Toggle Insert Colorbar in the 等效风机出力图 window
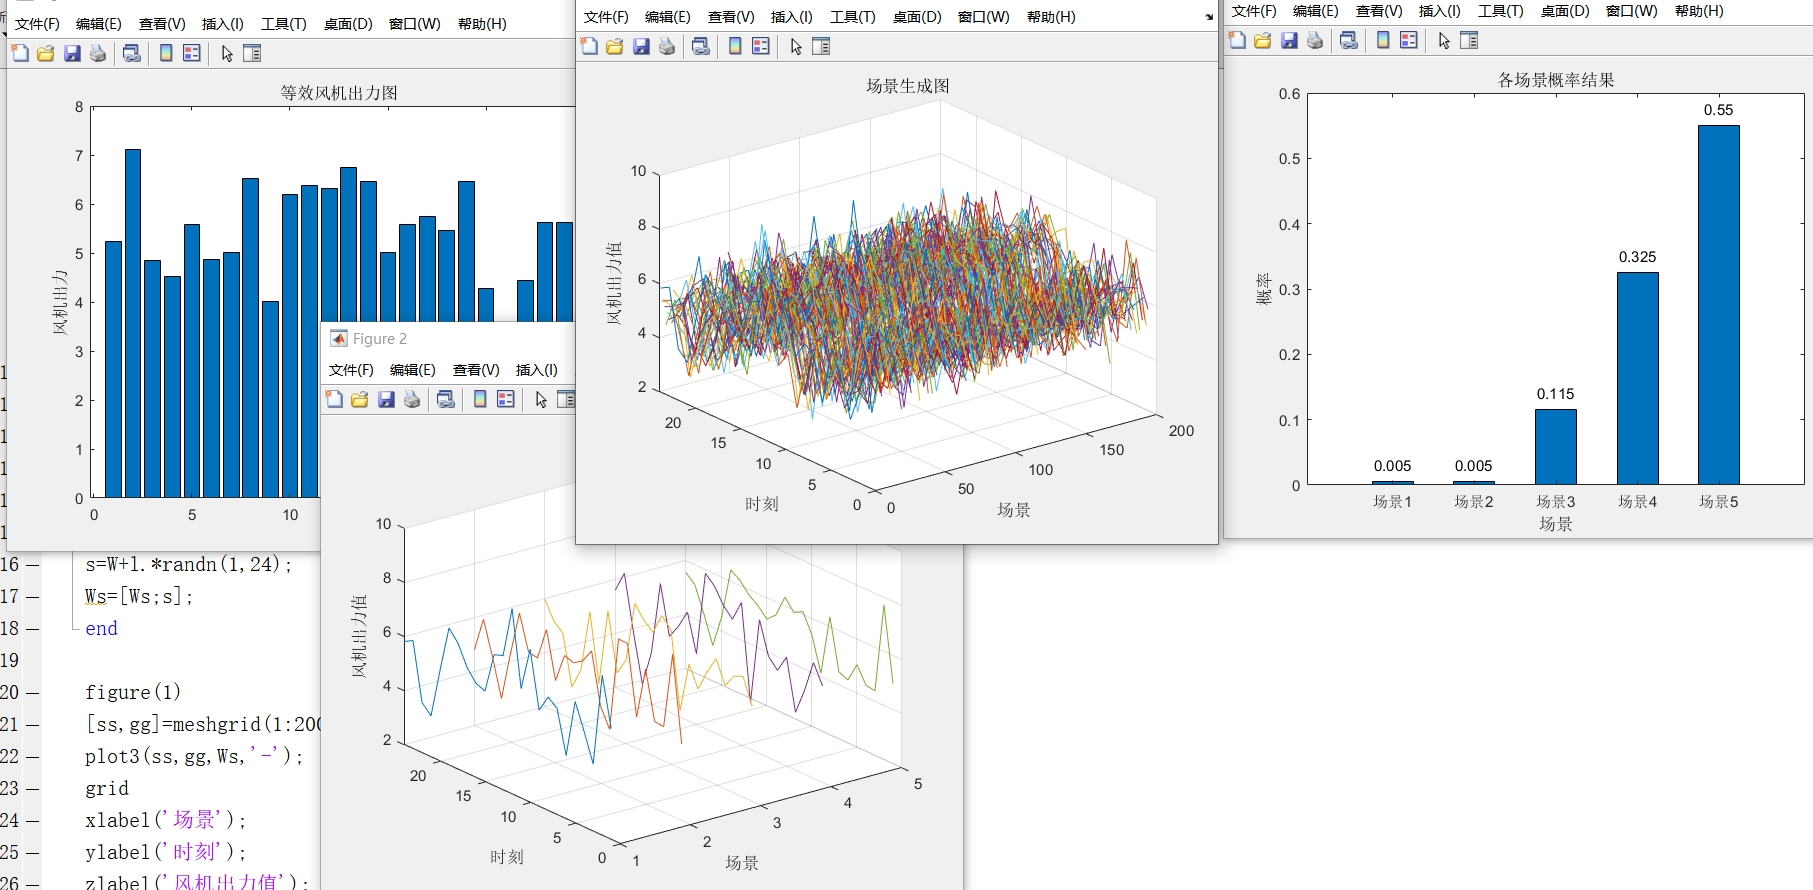The image size is (1813, 890). [166, 53]
